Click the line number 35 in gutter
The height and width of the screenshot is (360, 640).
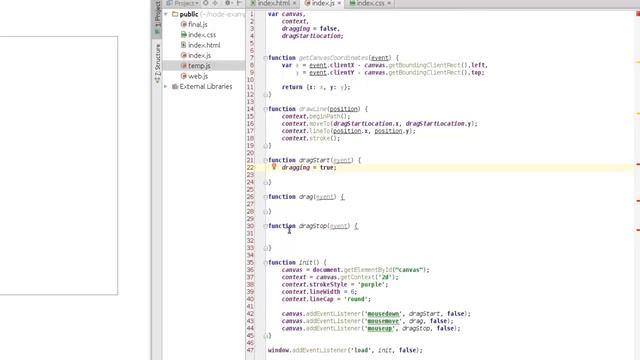pos(250,262)
